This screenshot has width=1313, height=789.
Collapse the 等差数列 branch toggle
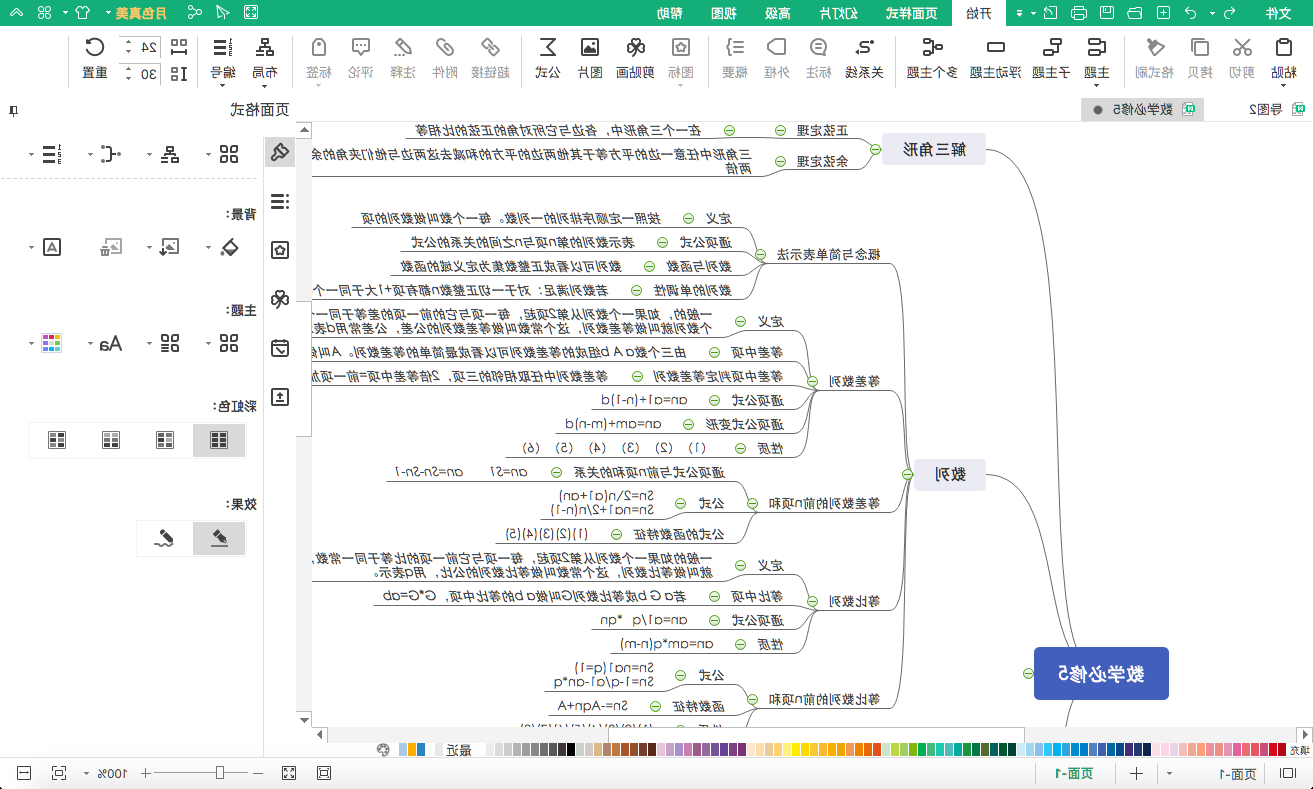coord(814,381)
